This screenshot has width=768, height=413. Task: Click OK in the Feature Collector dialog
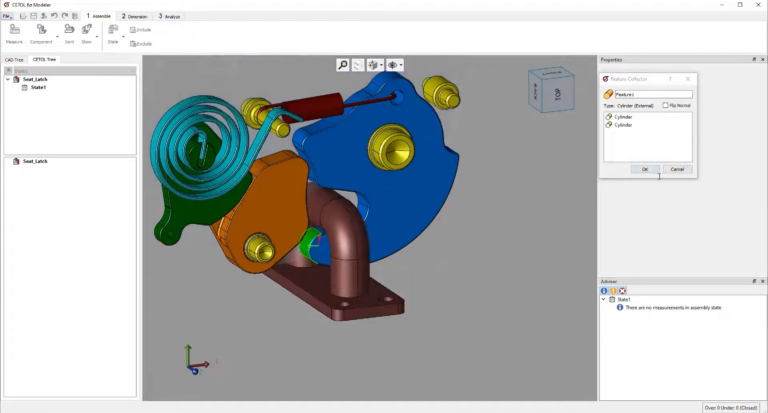[x=645, y=169]
